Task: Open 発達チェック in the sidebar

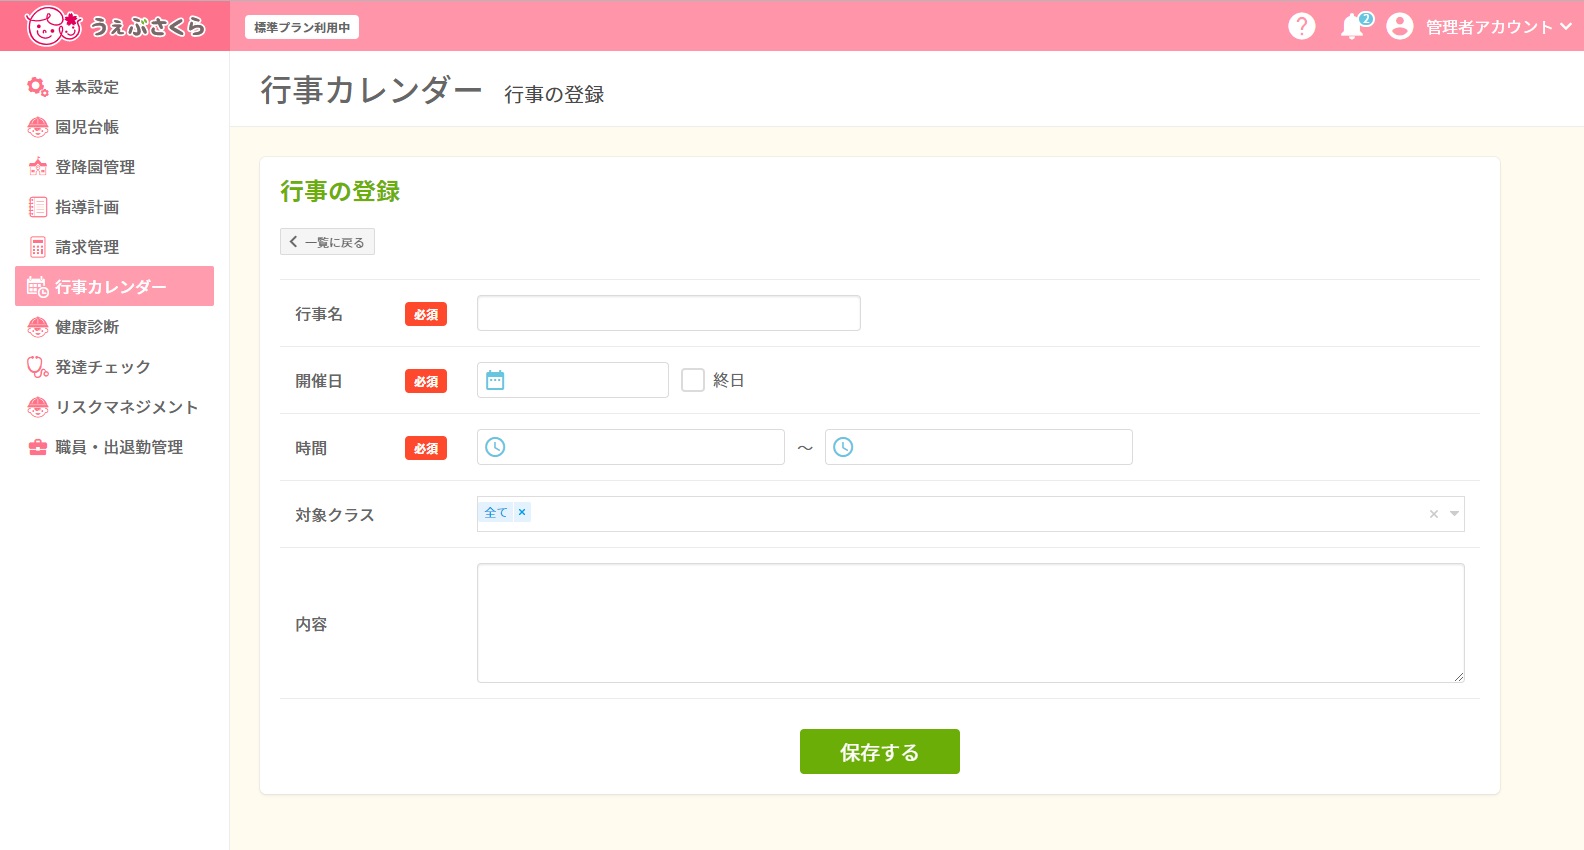Action: [114, 367]
